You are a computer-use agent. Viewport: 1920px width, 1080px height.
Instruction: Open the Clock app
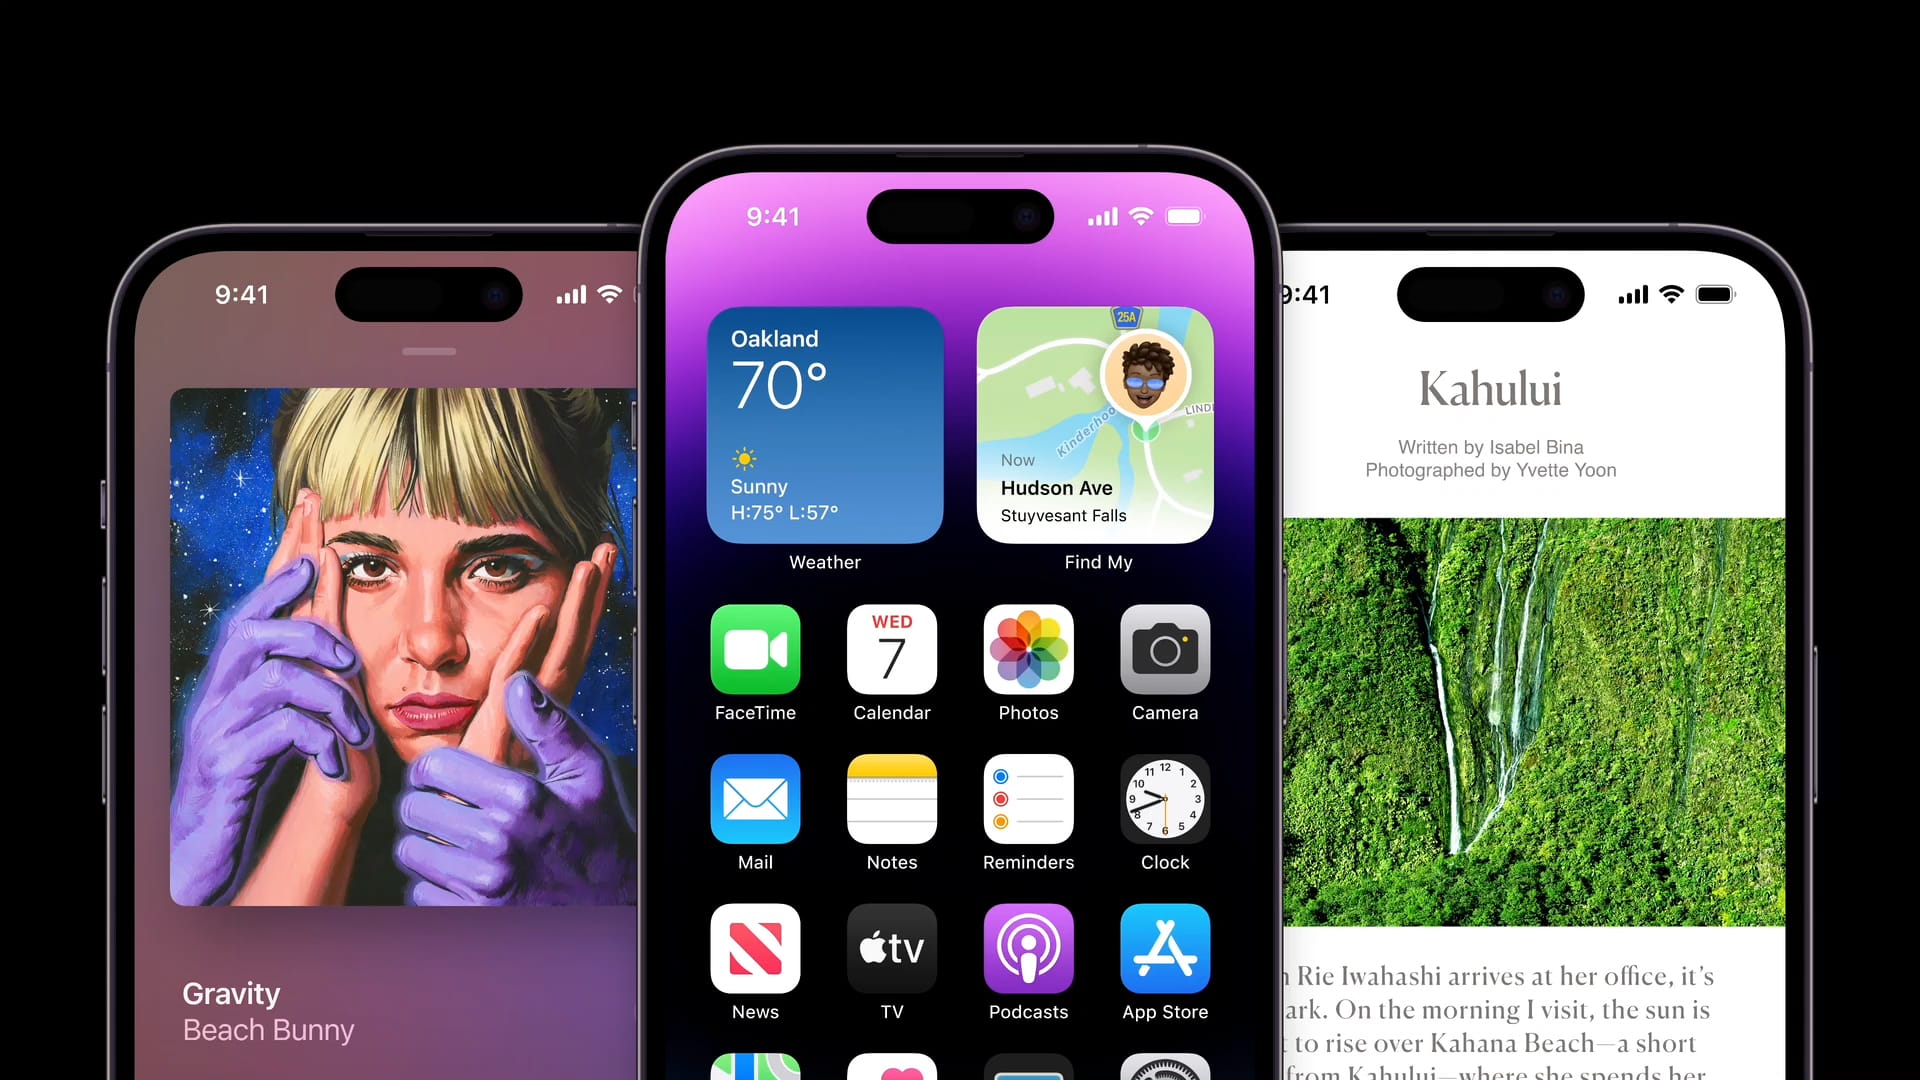(1163, 799)
